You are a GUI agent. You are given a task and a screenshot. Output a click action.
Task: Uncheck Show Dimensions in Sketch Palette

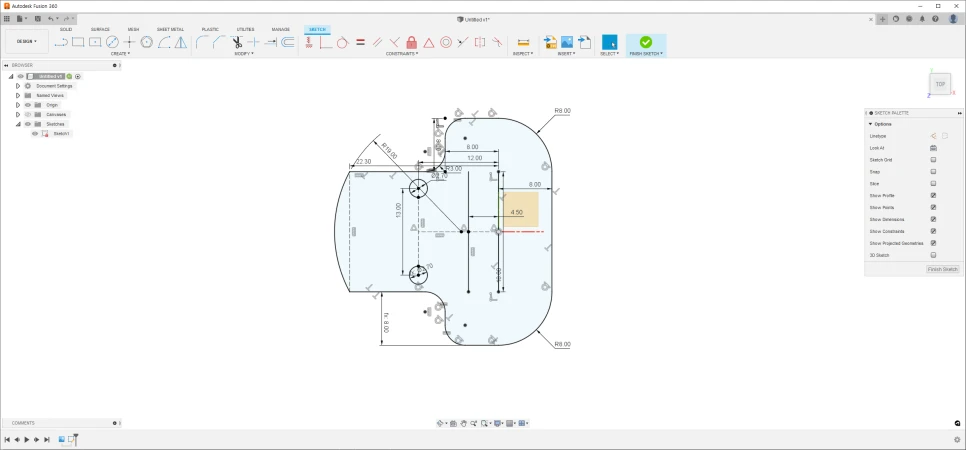coord(933,219)
